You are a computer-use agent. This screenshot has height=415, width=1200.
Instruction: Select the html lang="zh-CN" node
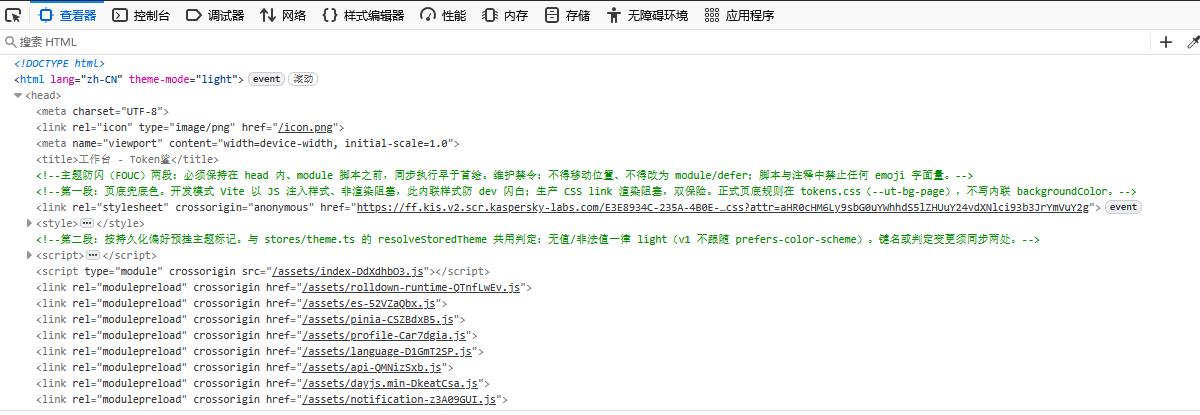[129, 79]
